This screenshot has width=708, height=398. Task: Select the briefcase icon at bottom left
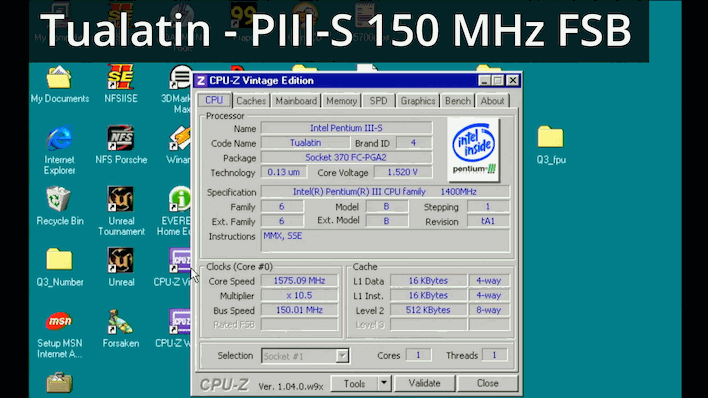click(59, 383)
